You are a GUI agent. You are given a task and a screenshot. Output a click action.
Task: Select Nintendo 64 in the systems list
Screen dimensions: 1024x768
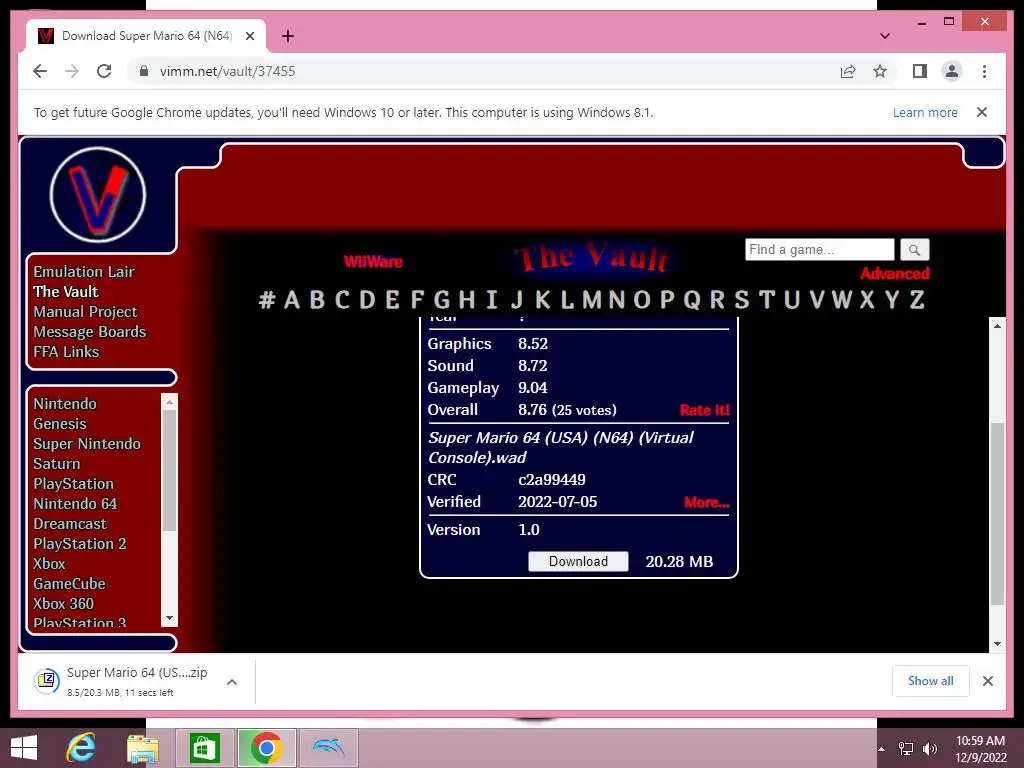[75, 504]
